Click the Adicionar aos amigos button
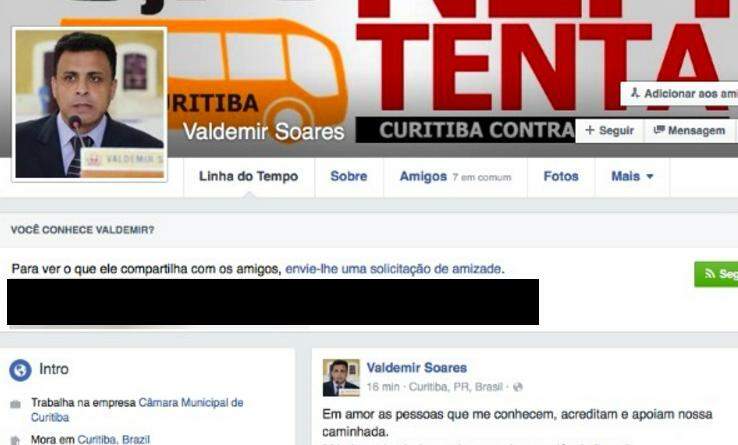The width and height of the screenshot is (738, 445). click(679, 93)
